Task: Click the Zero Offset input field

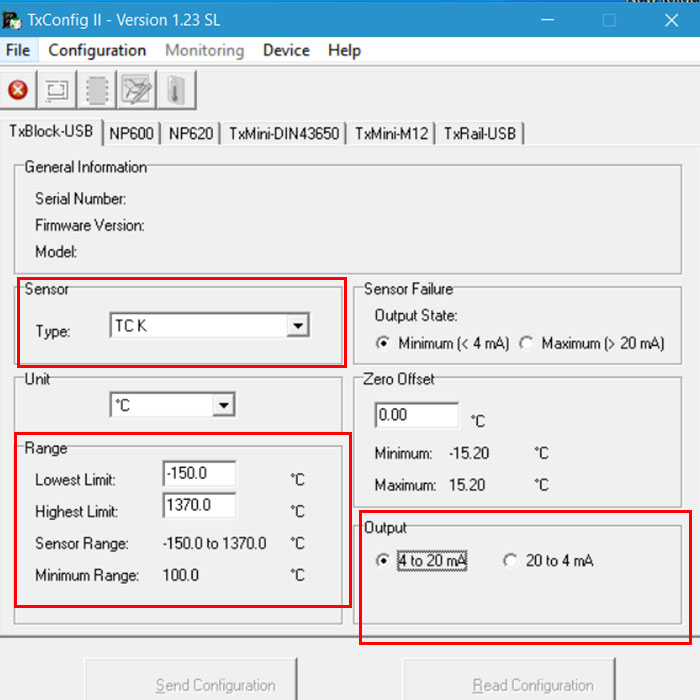Action: click(417, 415)
